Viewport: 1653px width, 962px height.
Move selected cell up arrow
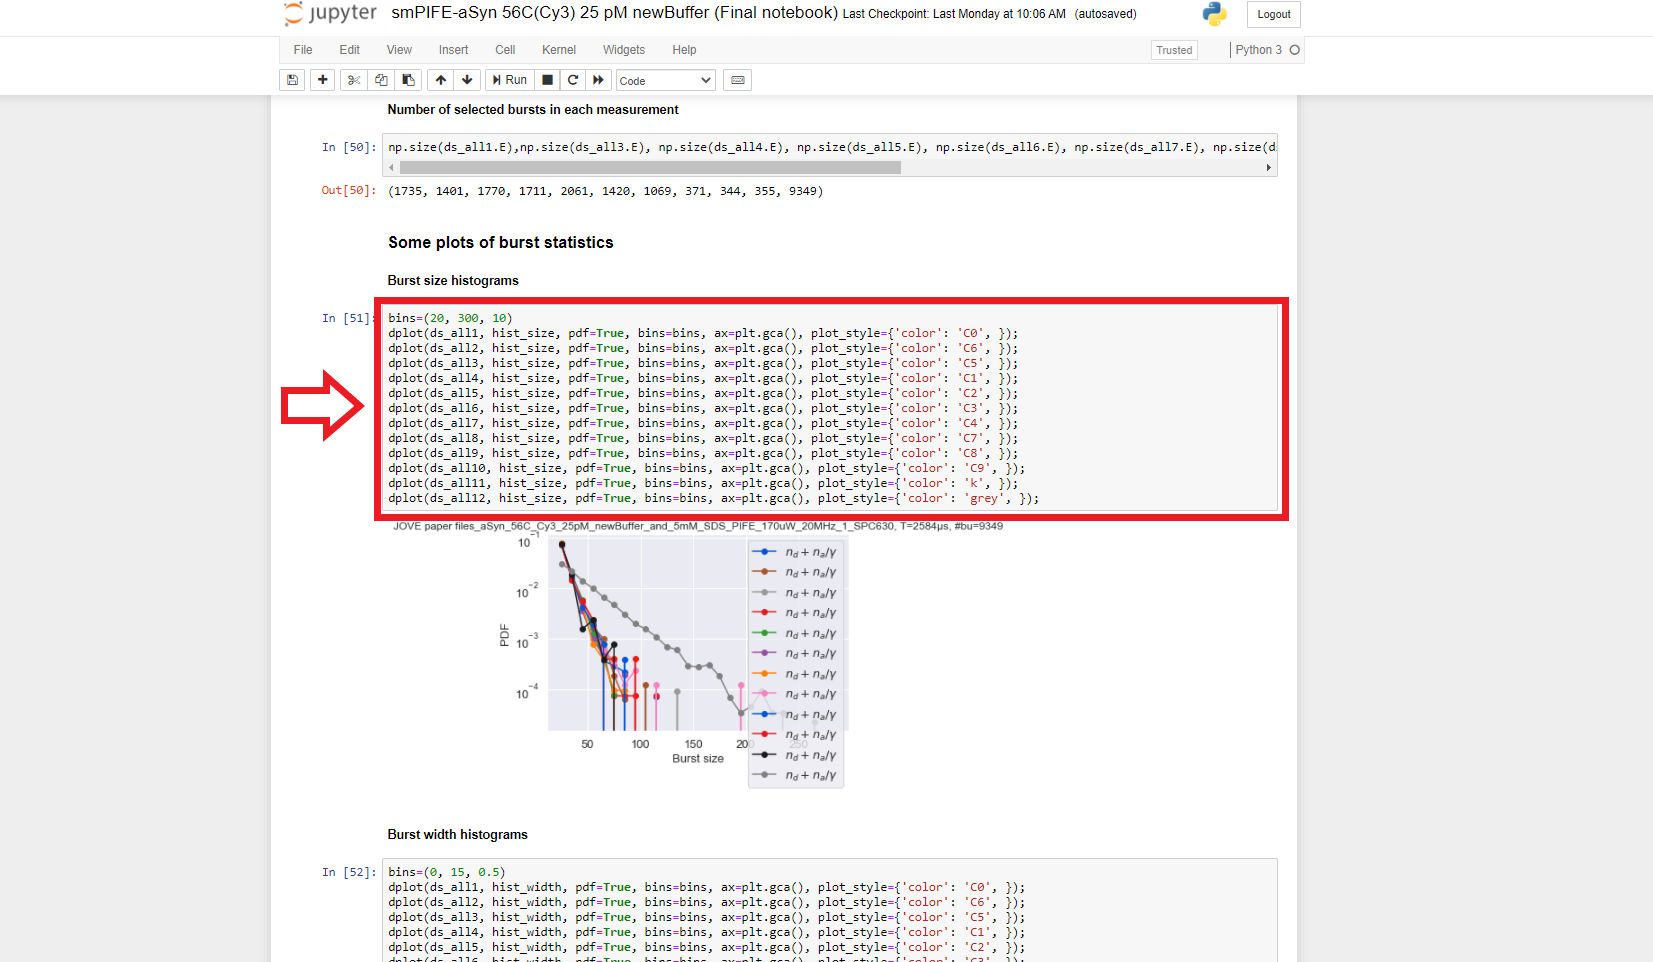coord(441,80)
